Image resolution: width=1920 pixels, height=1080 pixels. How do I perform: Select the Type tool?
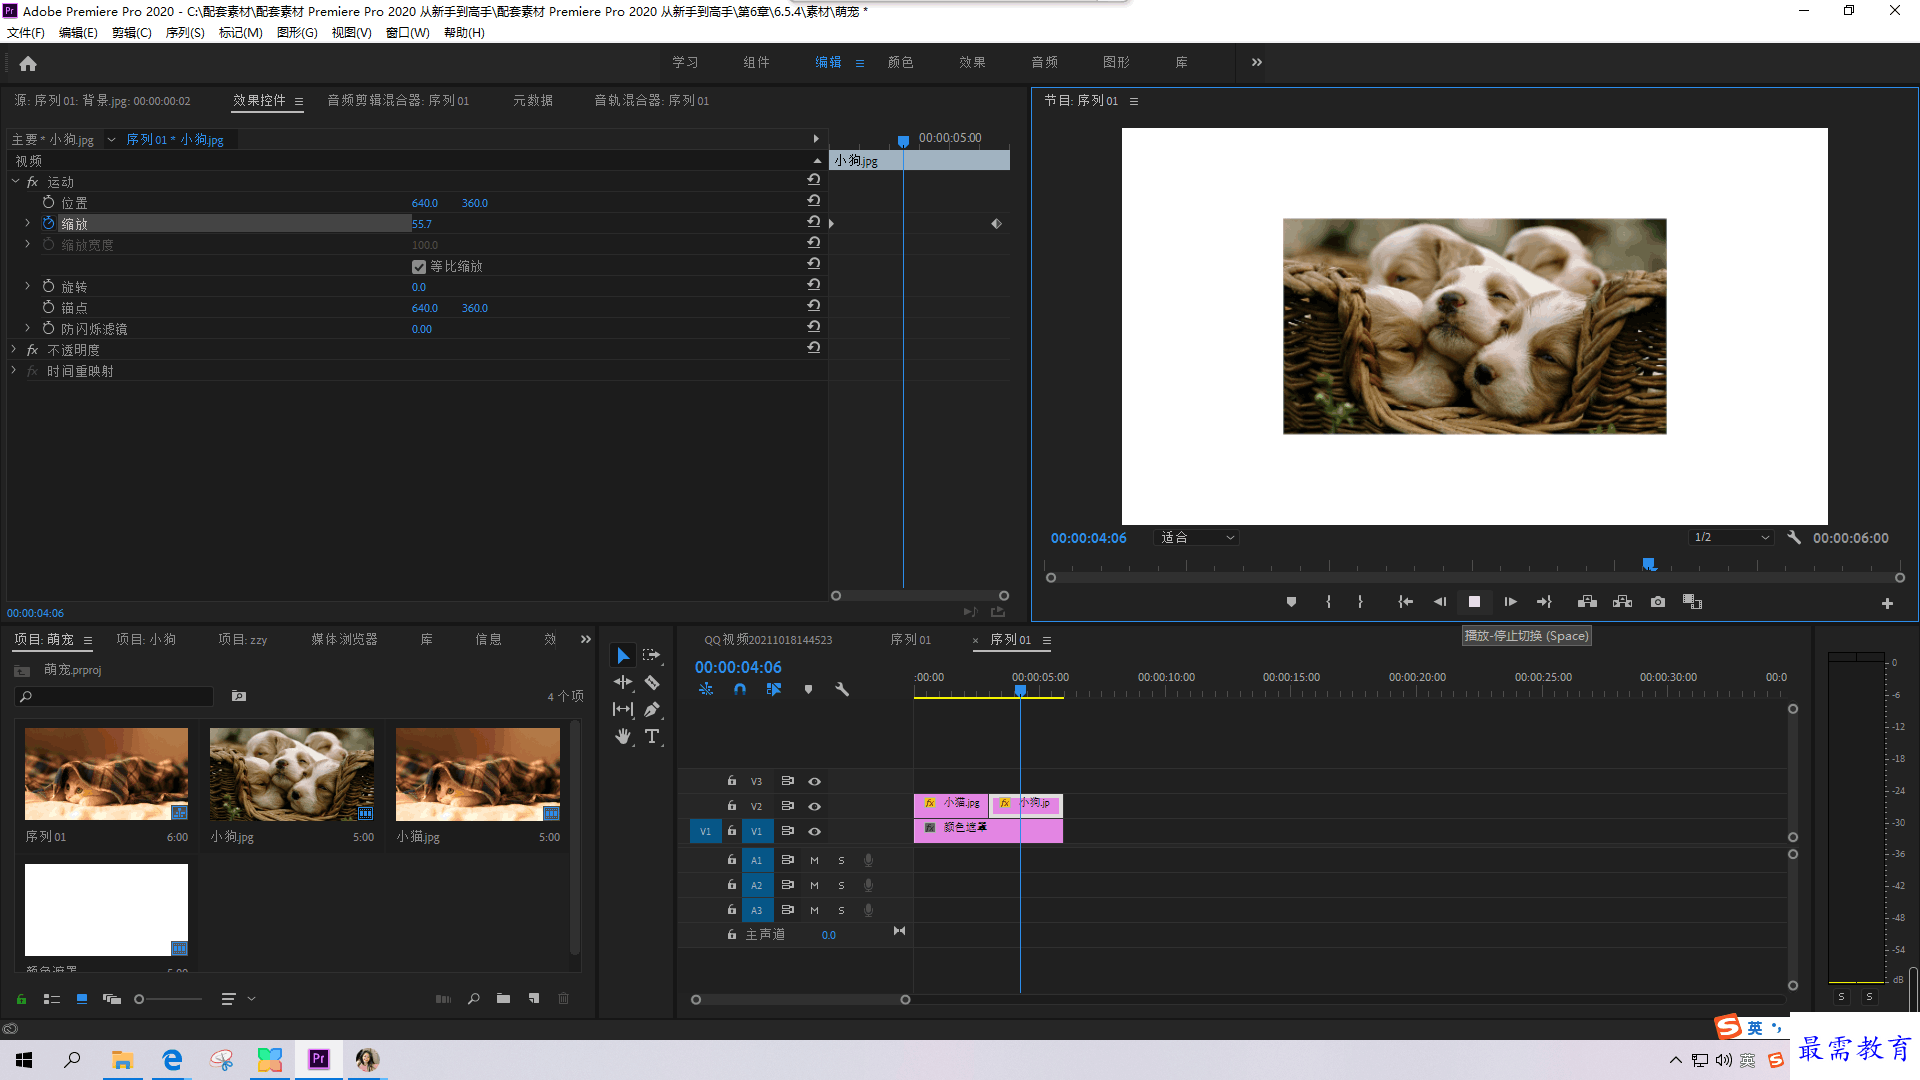tap(652, 736)
